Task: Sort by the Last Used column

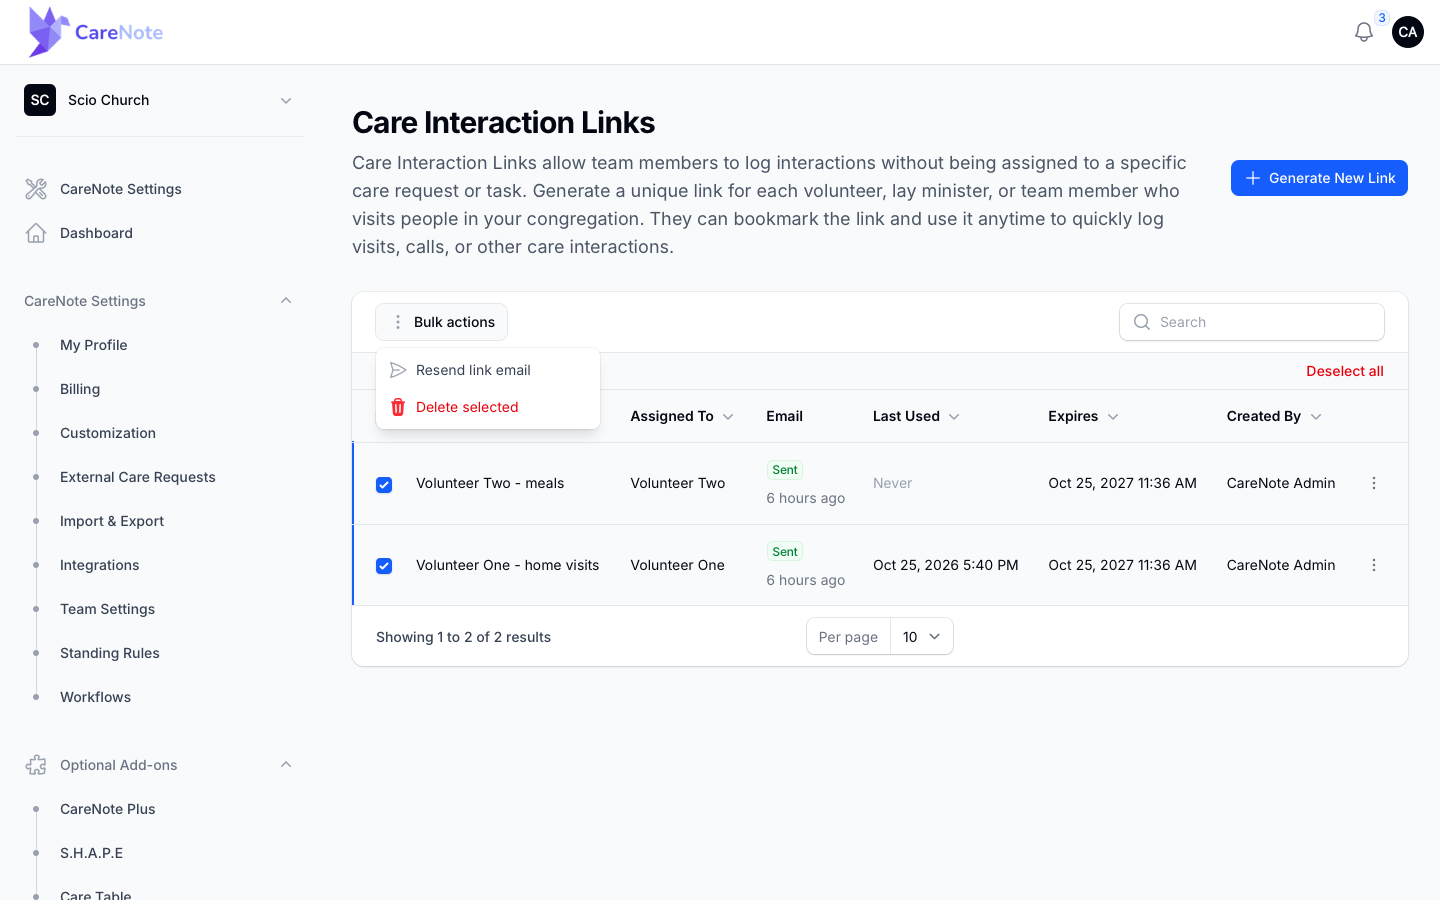Action: click(916, 416)
